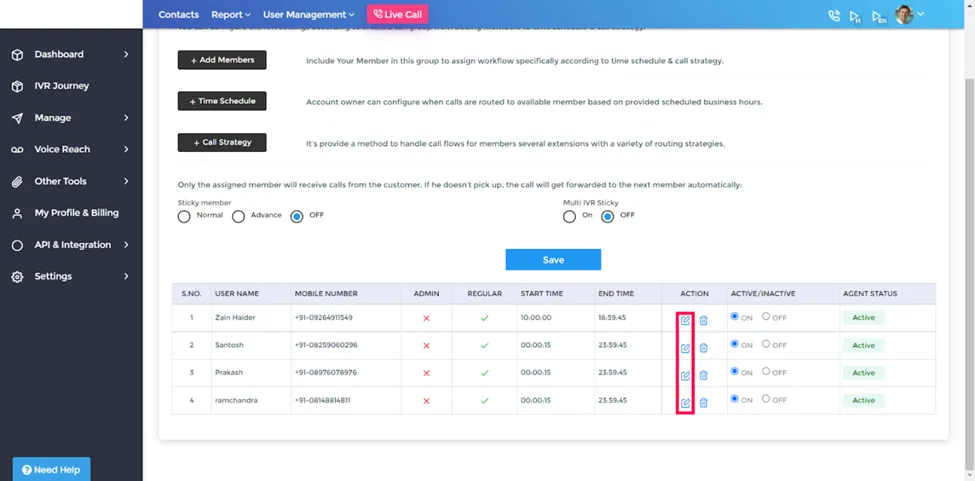
Task: Open the Report dropdown menu
Action: (x=231, y=14)
